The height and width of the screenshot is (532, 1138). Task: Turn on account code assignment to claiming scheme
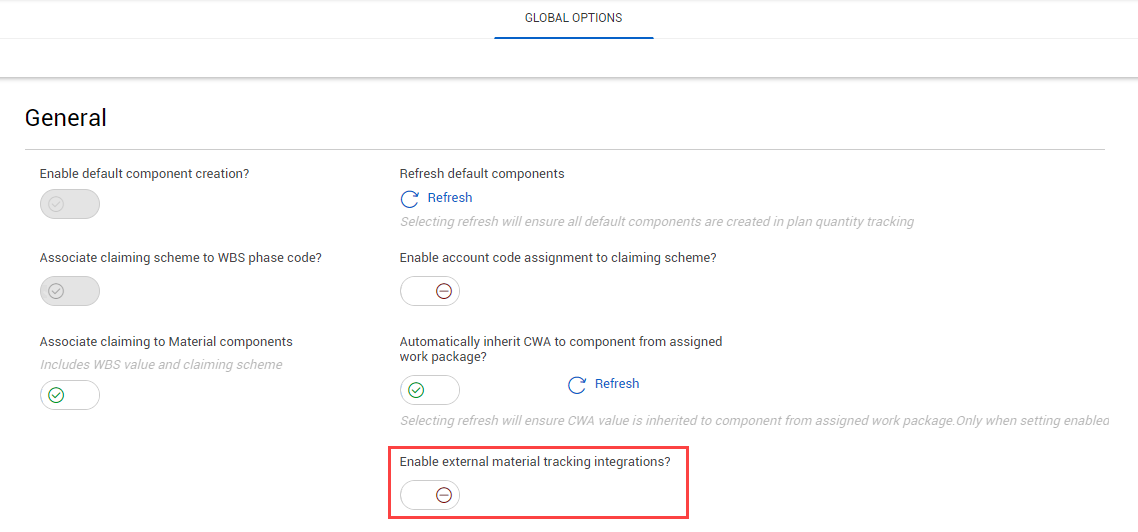[x=430, y=291]
